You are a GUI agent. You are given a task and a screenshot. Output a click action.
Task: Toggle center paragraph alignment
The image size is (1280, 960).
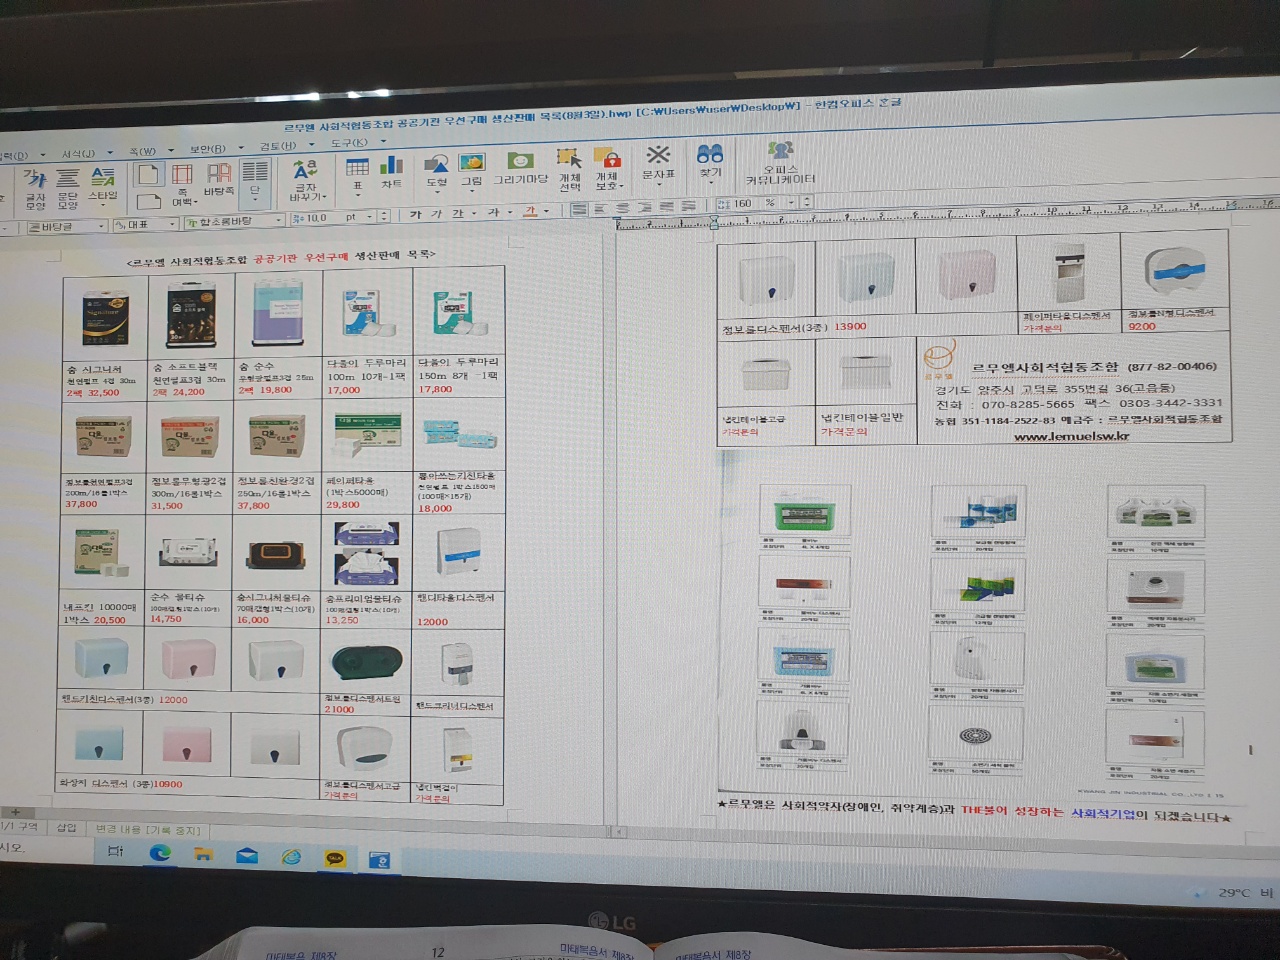pos(624,208)
